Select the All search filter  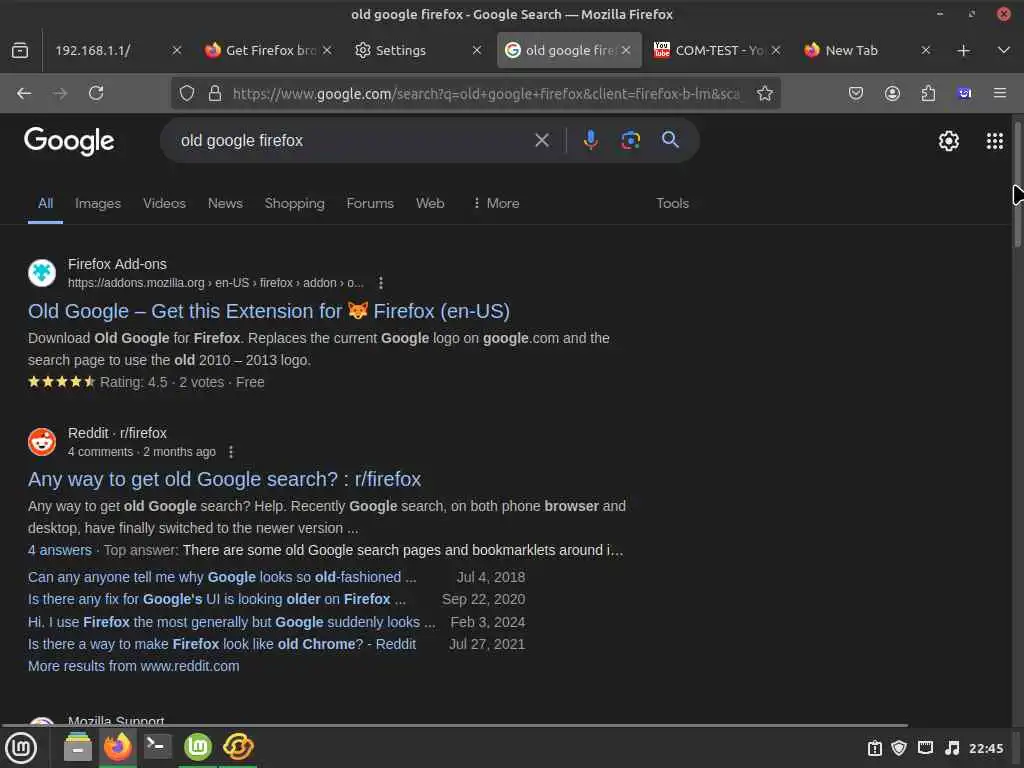tap(45, 203)
